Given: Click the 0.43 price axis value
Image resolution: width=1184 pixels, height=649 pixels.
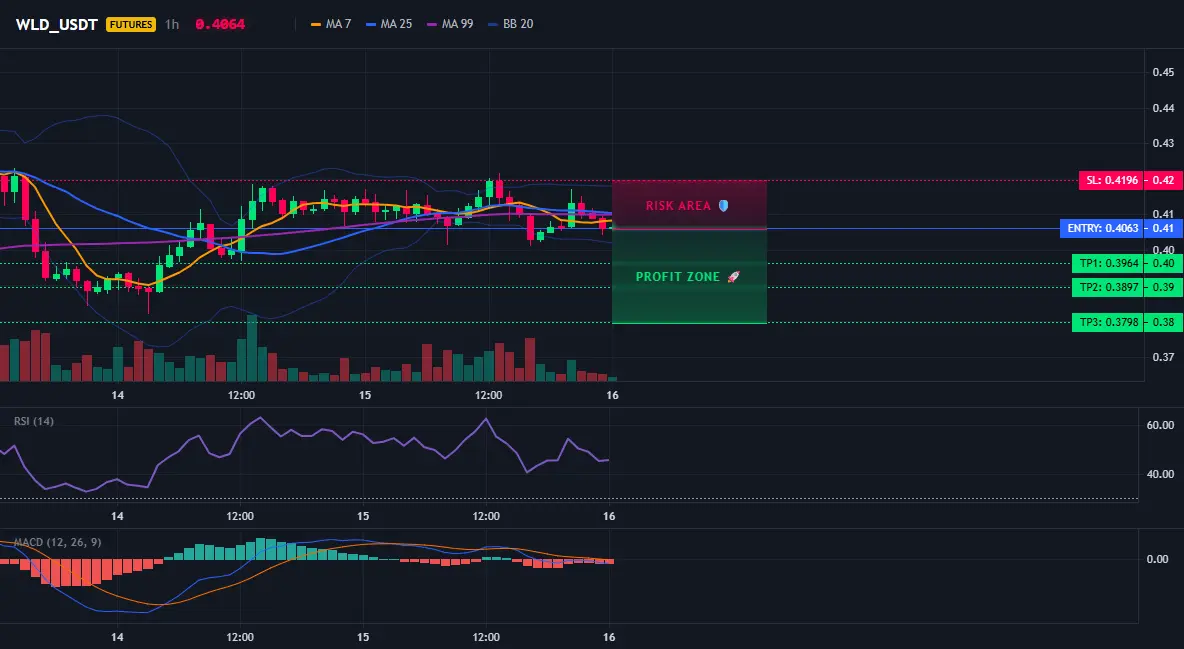Looking at the screenshot, I should pos(1163,143).
